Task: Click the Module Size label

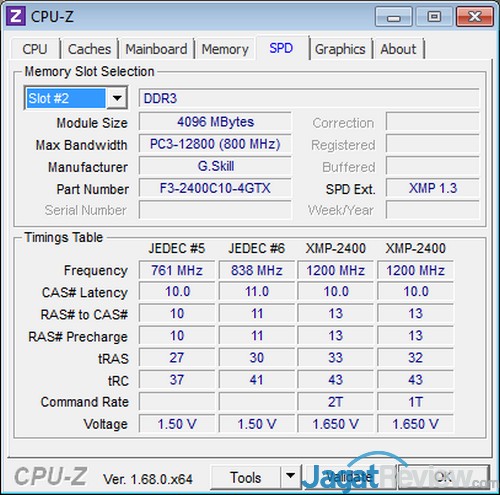Action: click(92, 123)
